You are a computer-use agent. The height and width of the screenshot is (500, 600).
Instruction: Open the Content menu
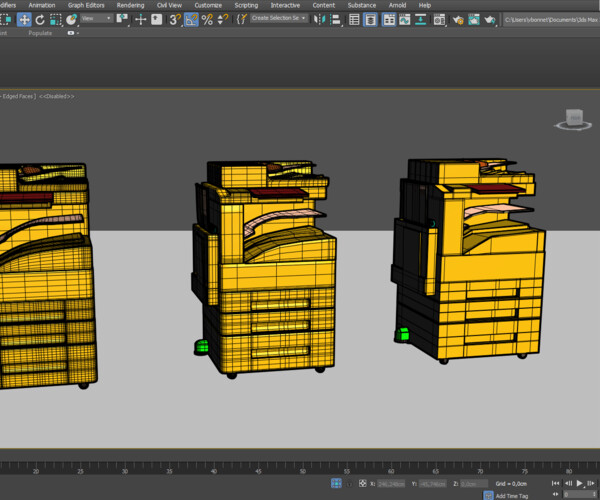(x=324, y=5)
